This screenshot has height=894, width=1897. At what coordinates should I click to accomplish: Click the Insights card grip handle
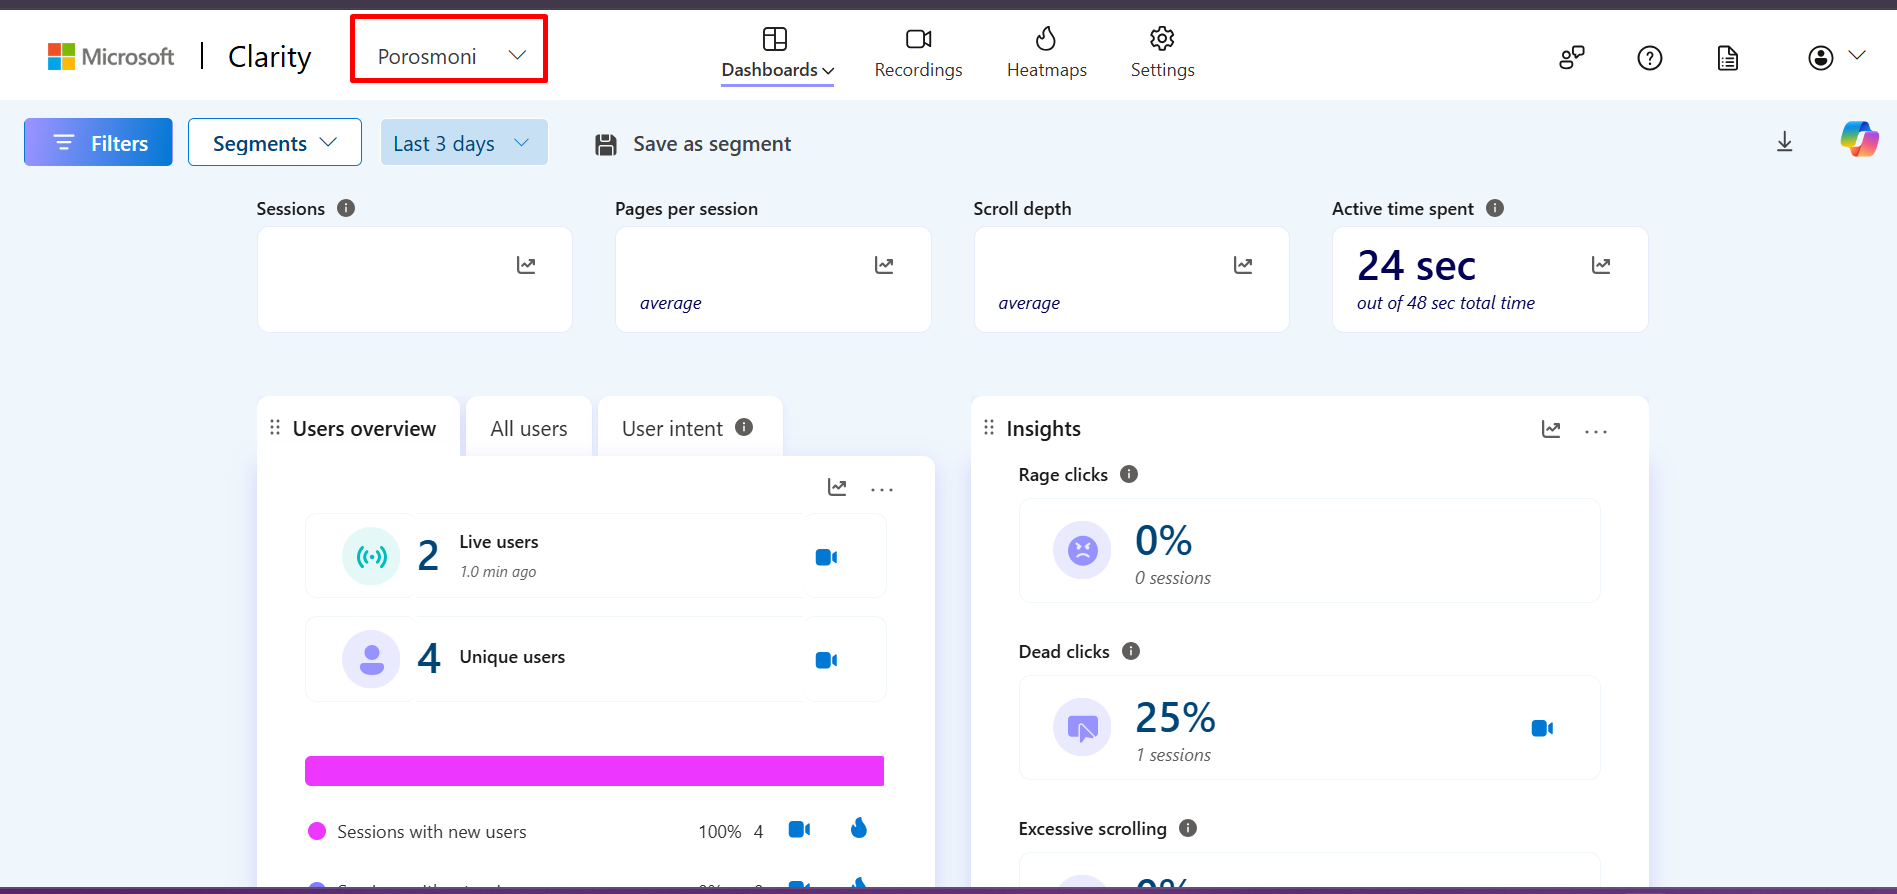pyautogui.click(x=989, y=427)
